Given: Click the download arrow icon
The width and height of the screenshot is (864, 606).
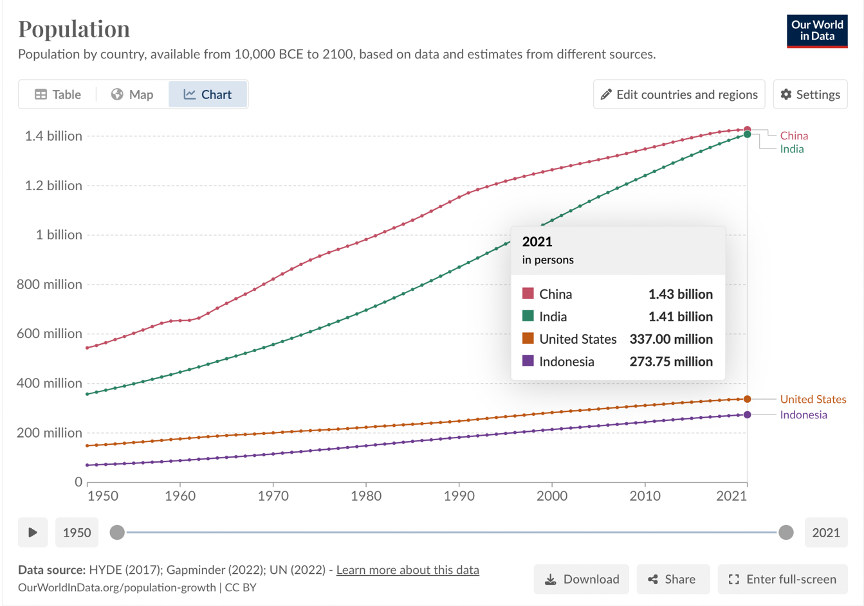Looking at the screenshot, I should [x=550, y=580].
